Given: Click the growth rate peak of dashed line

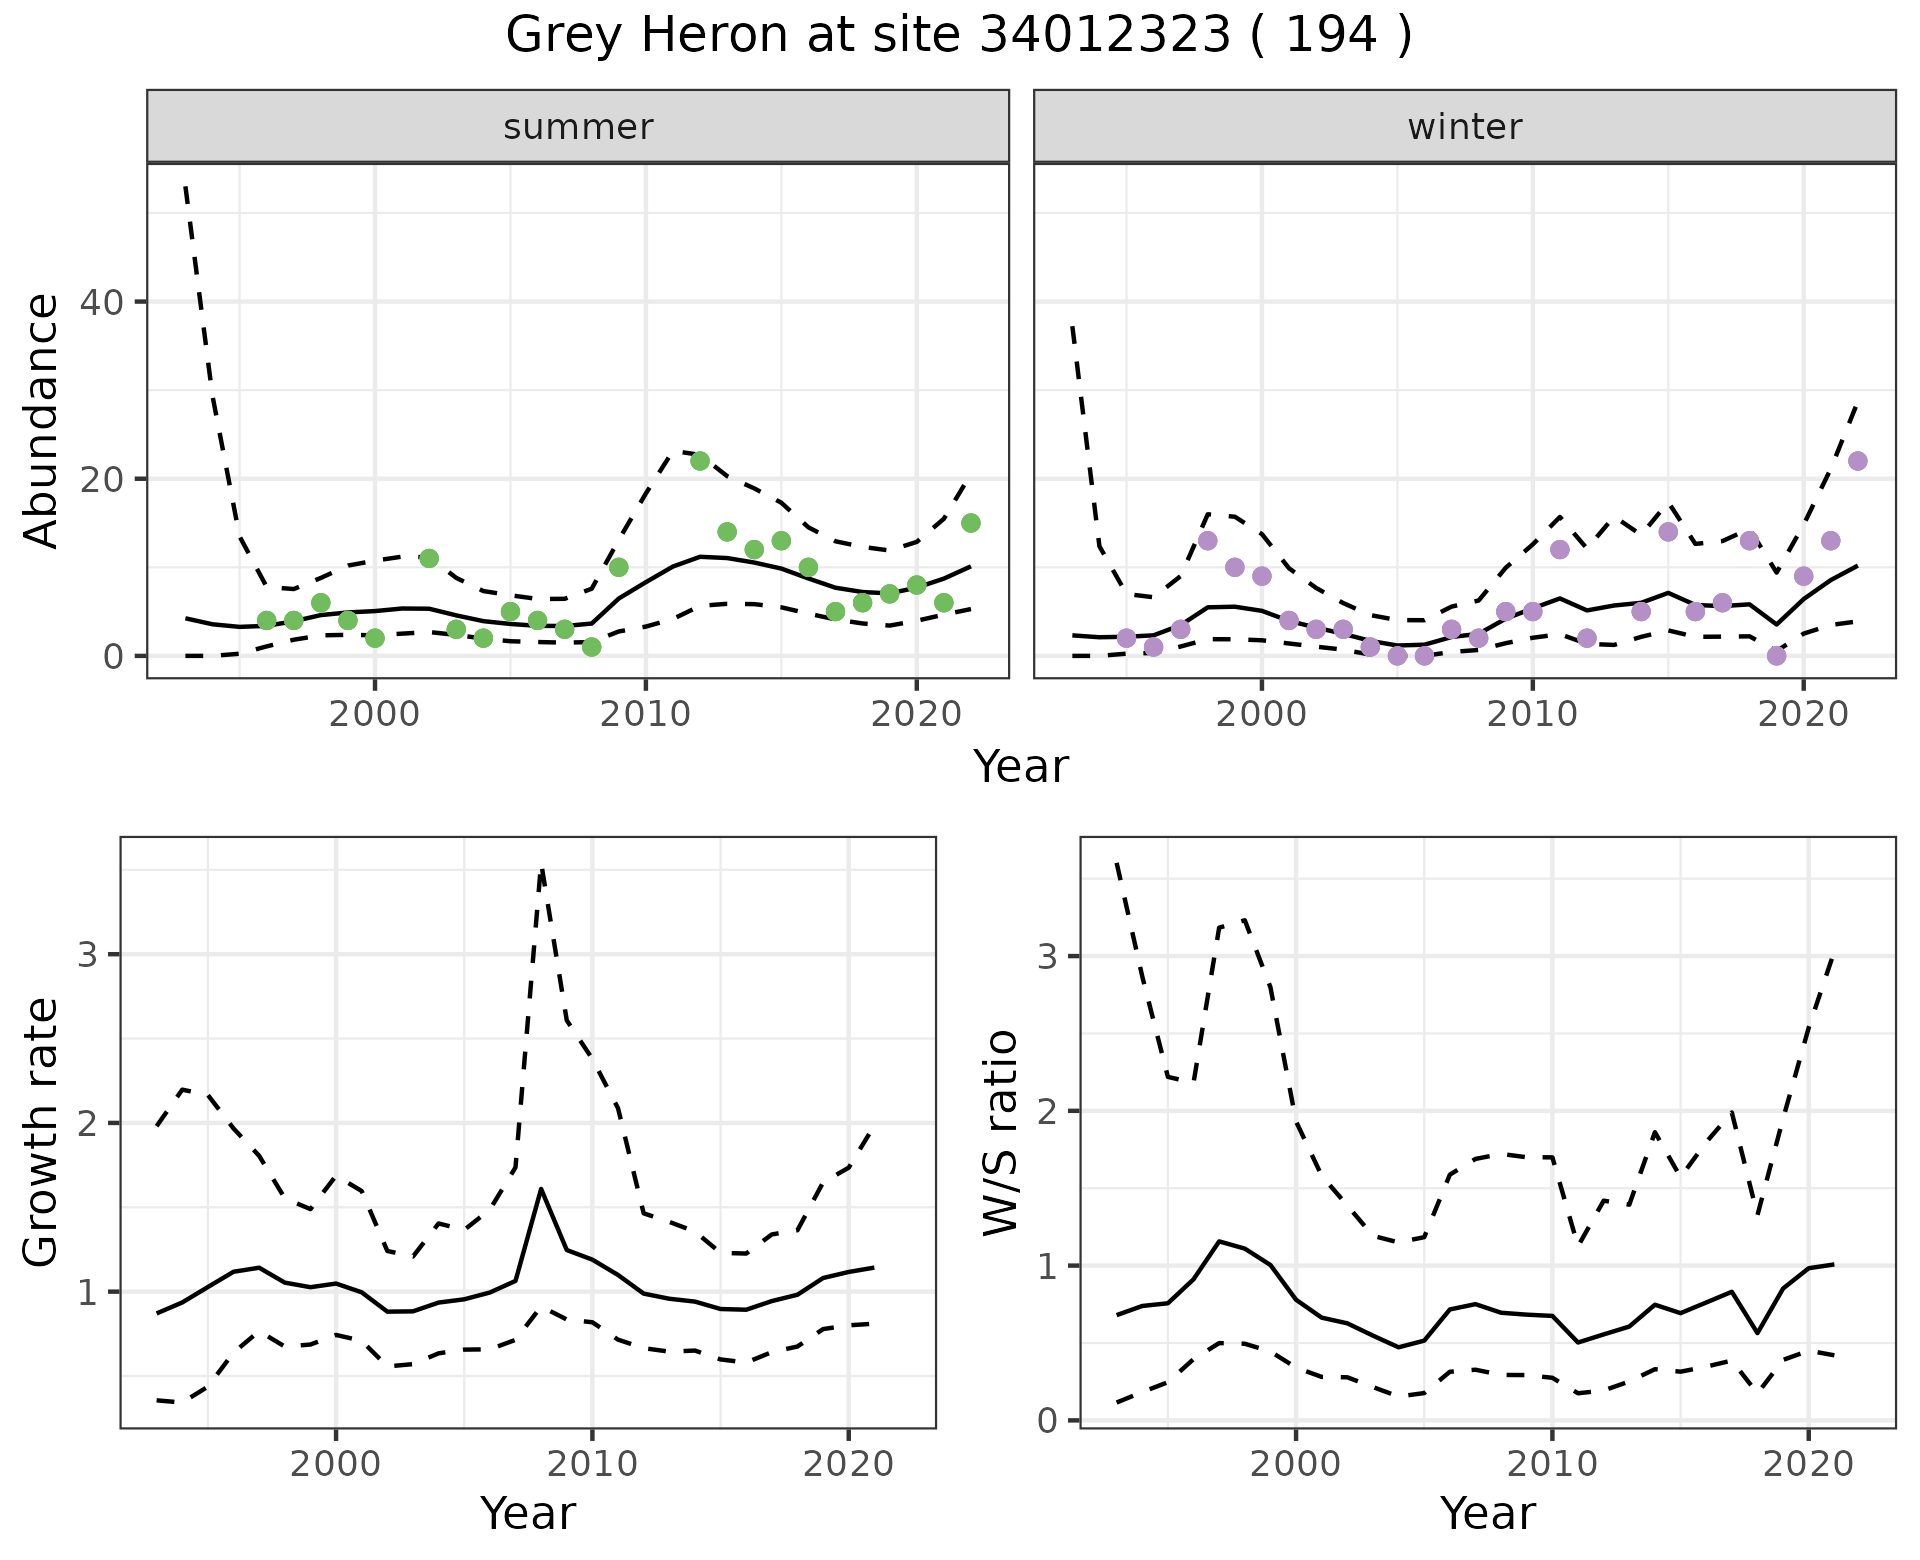Looking at the screenshot, I should coord(541,872).
